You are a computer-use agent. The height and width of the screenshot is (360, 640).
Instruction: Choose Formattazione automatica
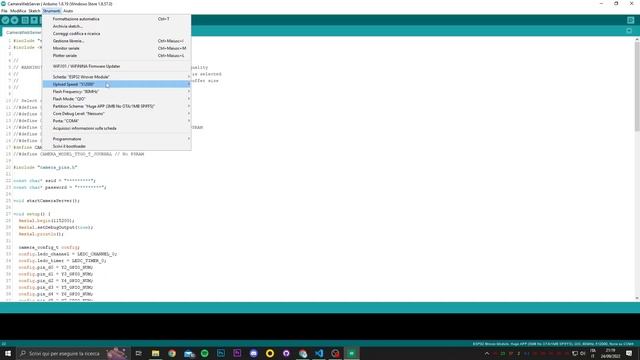(x=117, y=19)
